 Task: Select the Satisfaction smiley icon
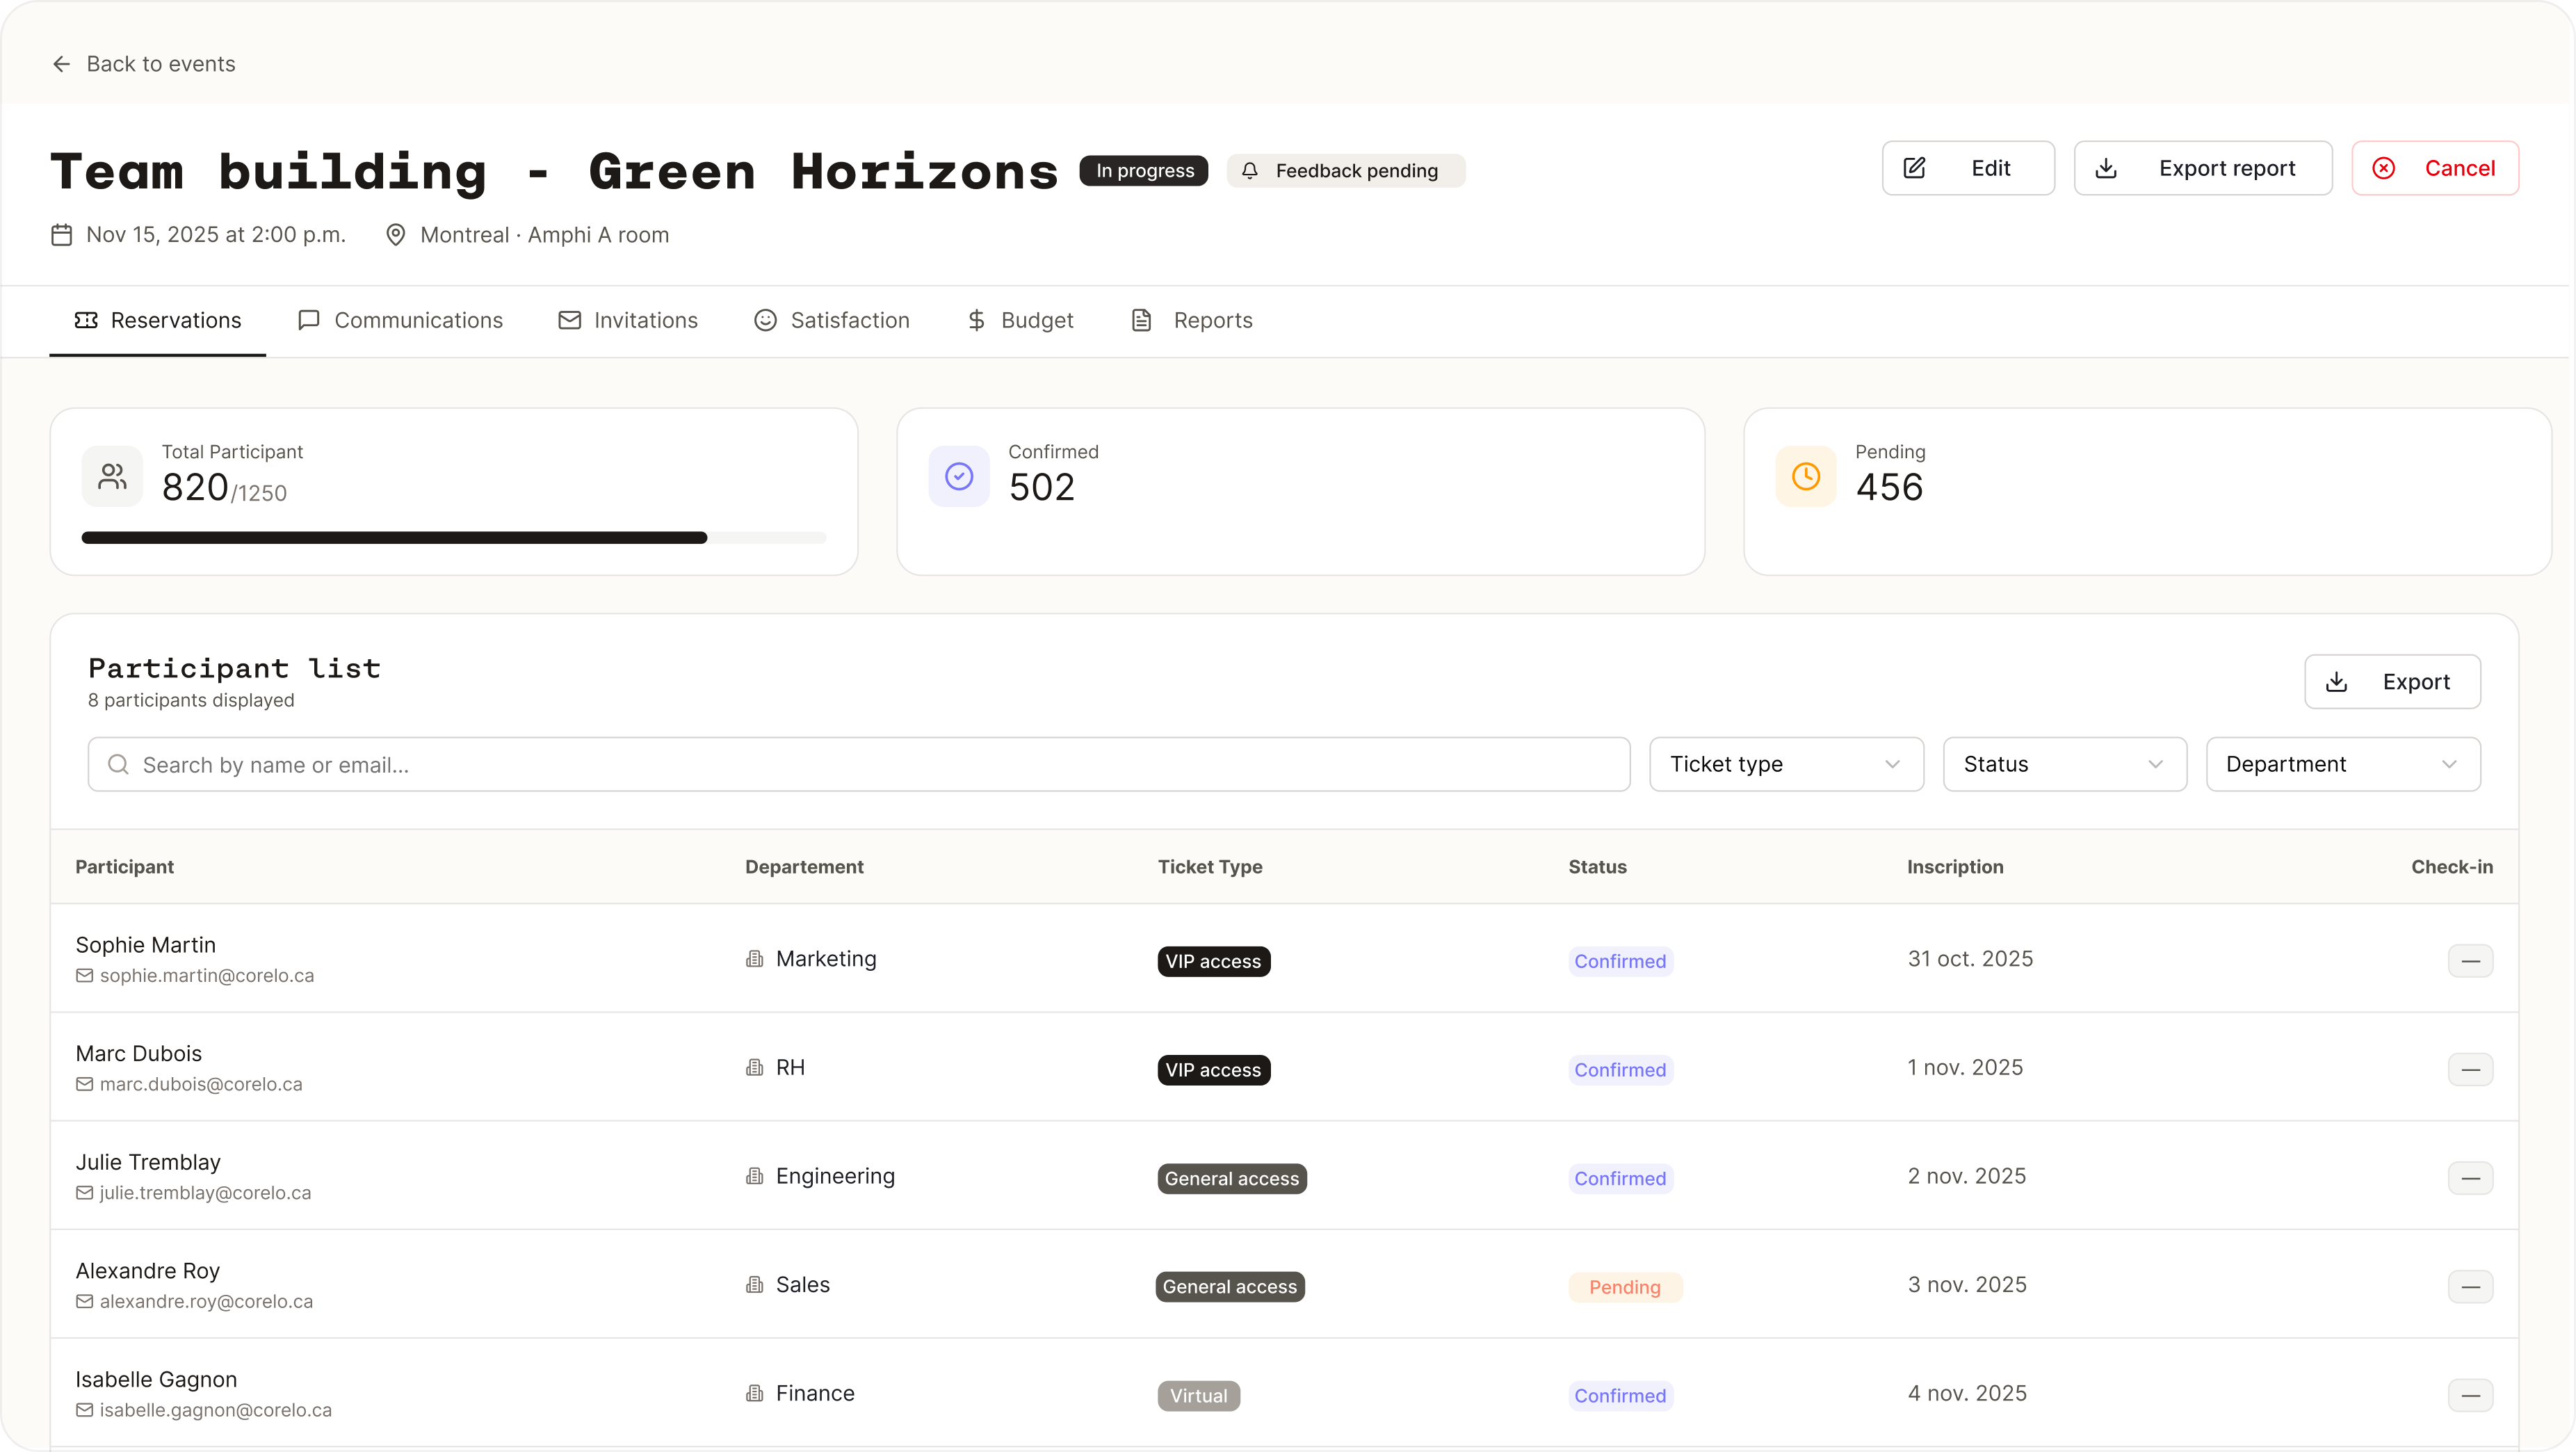(x=765, y=320)
